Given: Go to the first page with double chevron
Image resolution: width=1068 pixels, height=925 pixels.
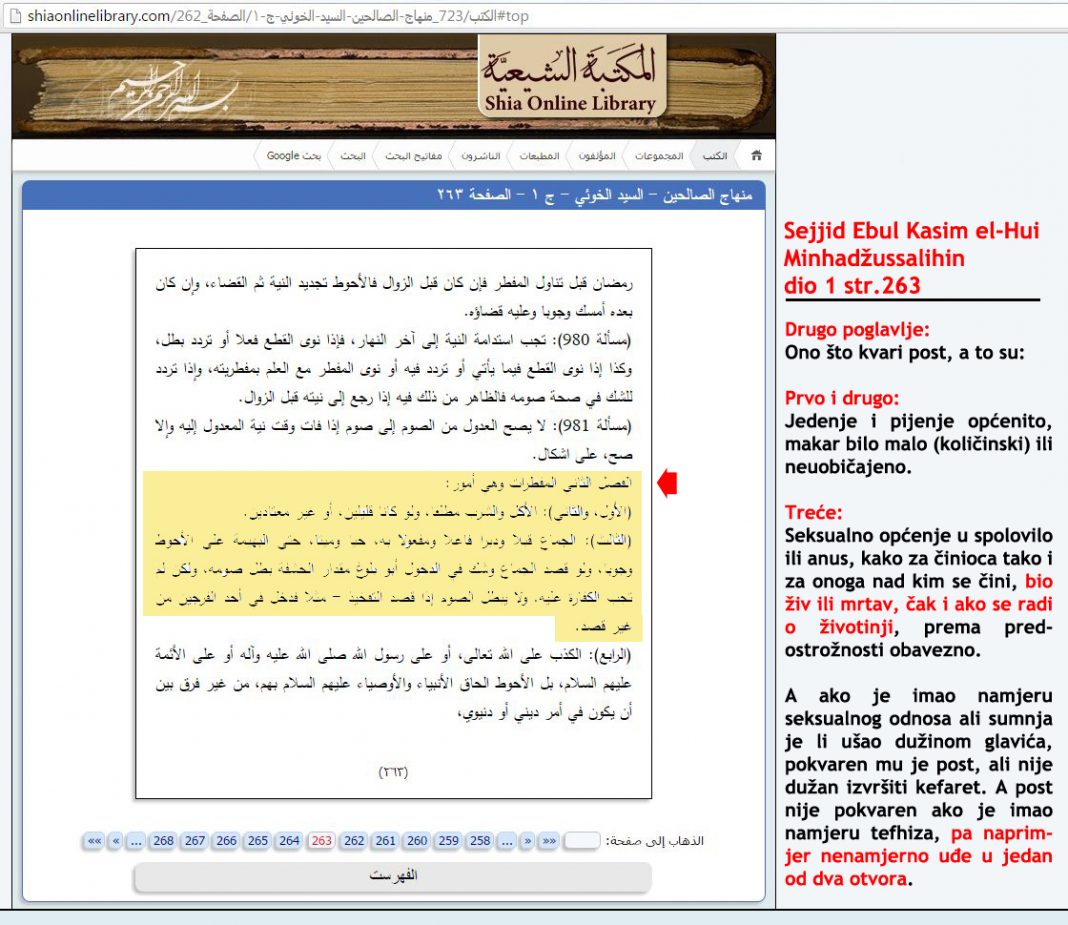Looking at the screenshot, I should [x=548, y=841].
